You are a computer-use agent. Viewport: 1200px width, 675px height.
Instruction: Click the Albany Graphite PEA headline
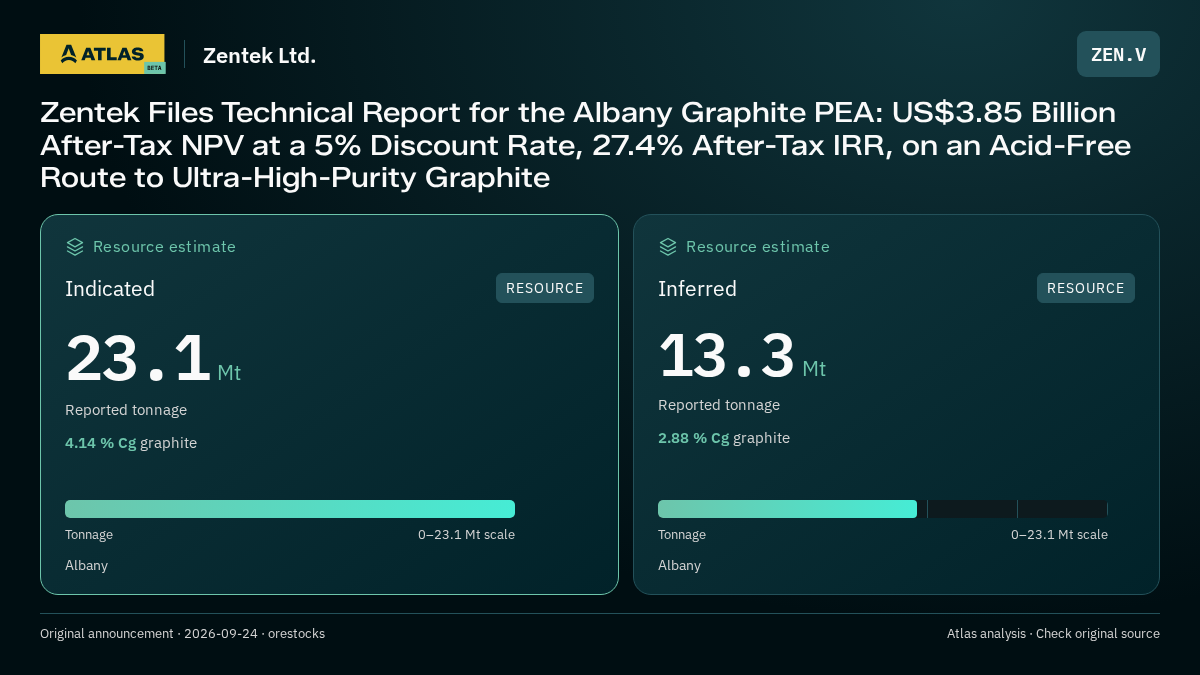(x=585, y=145)
